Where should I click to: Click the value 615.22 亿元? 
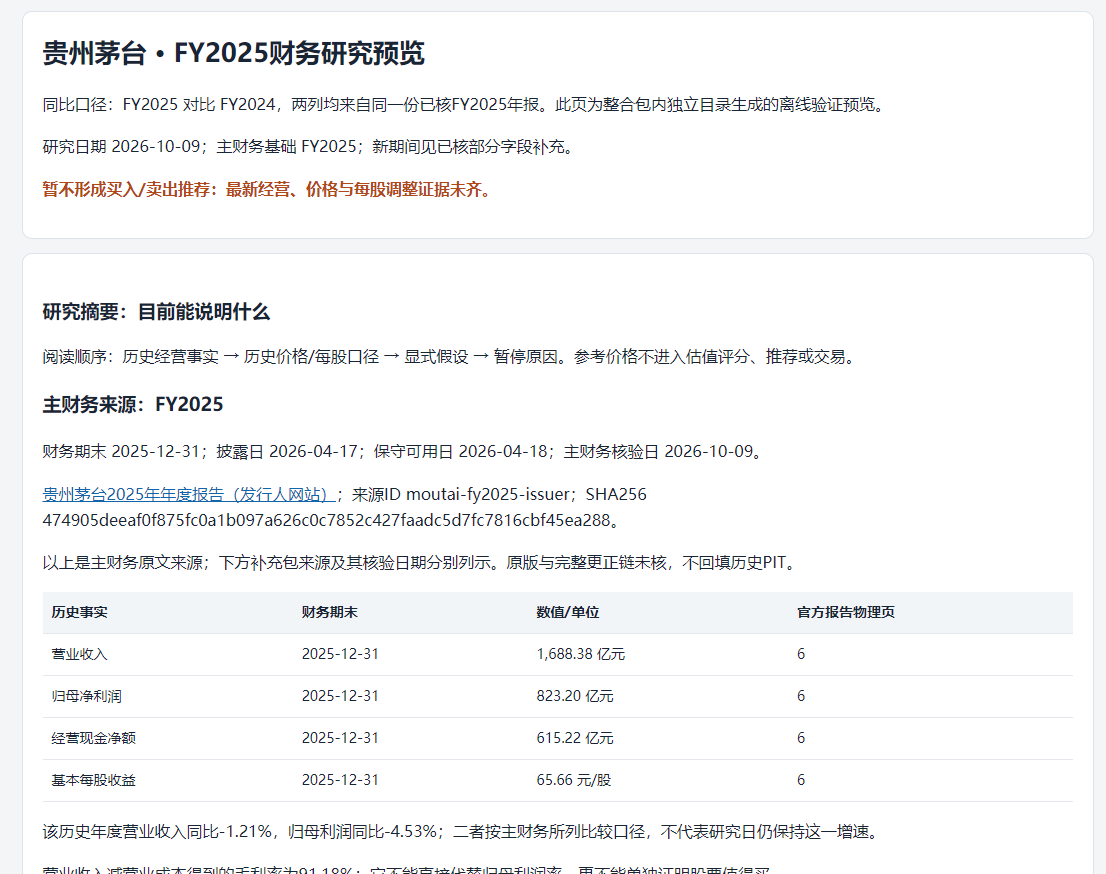pos(575,739)
